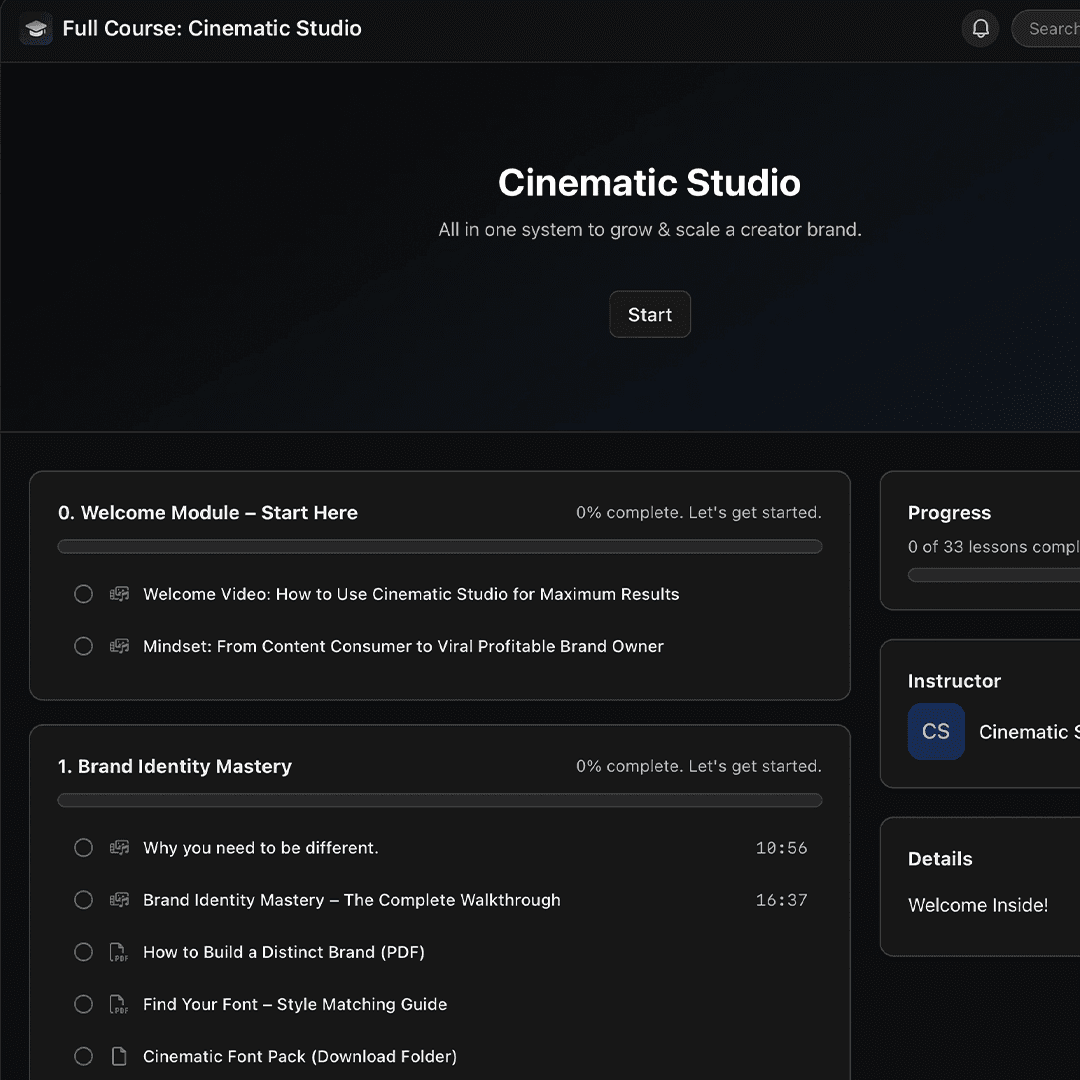Mark the Welcome Video lesson as complete
This screenshot has height=1080, width=1080.
coord(83,593)
